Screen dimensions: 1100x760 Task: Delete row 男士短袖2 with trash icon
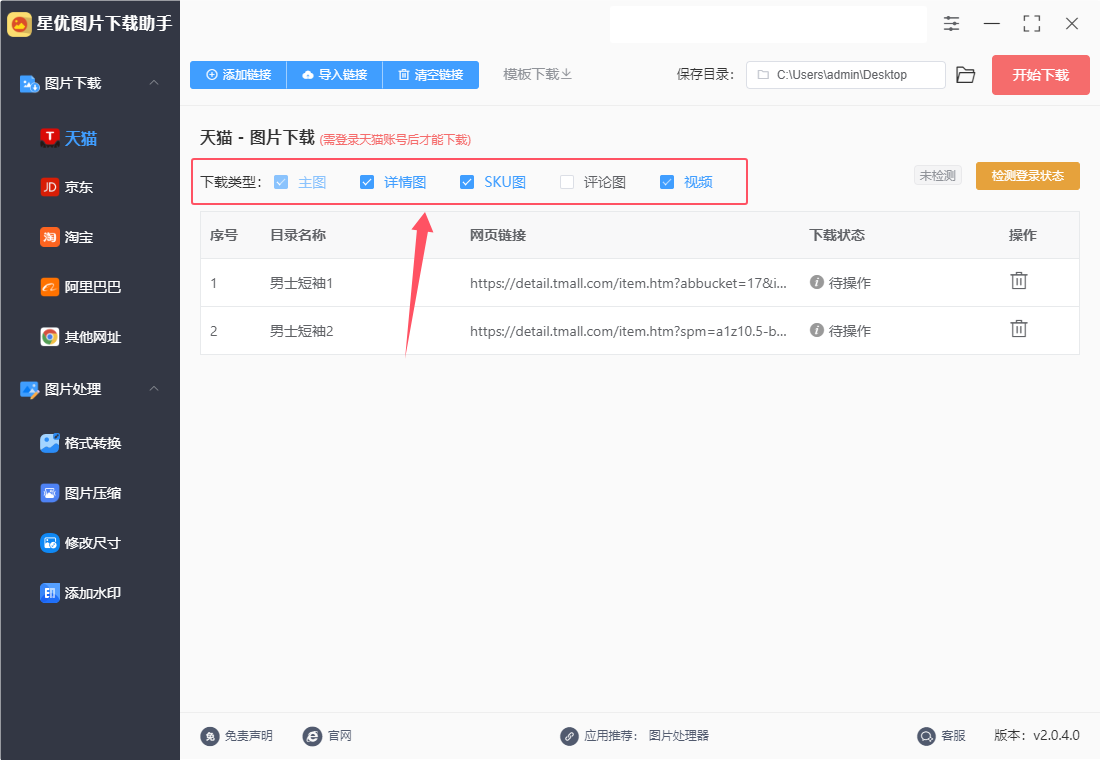click(1019, 328)
